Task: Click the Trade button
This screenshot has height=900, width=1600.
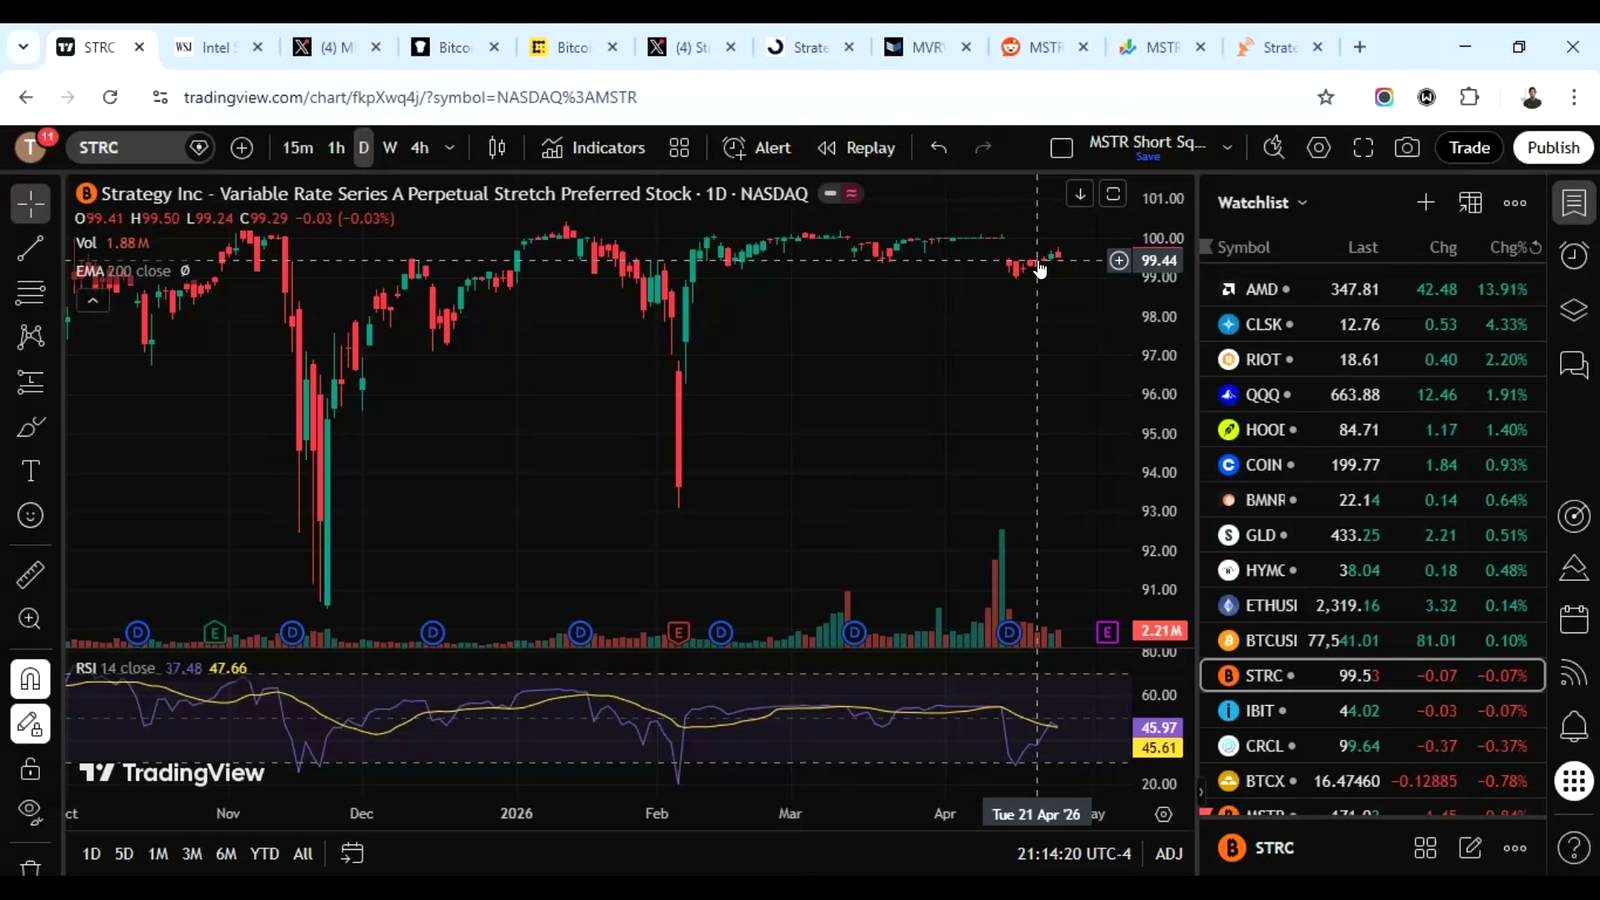Action: (x=1470, y=148)
